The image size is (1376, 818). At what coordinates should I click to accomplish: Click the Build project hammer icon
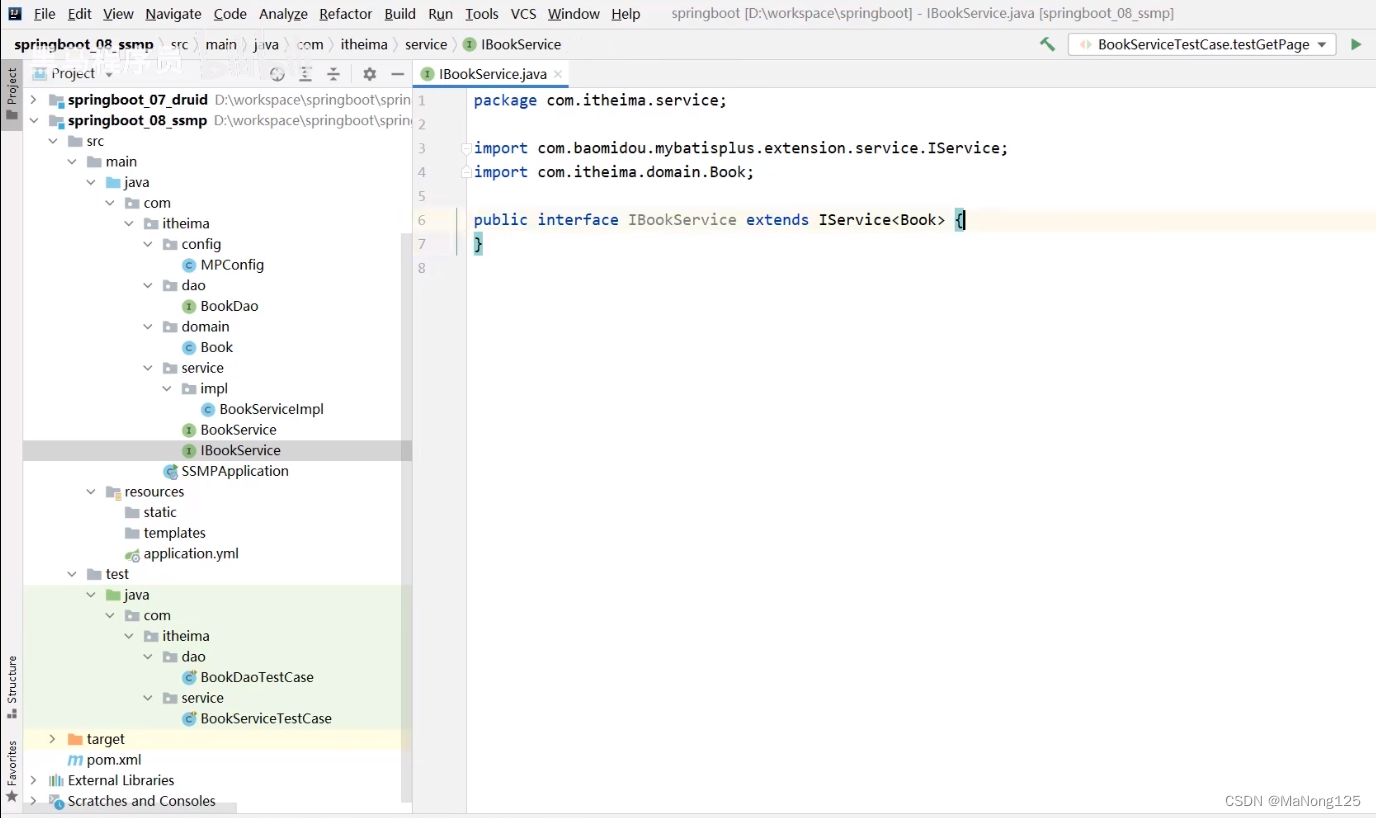[x=1047, y=44]
